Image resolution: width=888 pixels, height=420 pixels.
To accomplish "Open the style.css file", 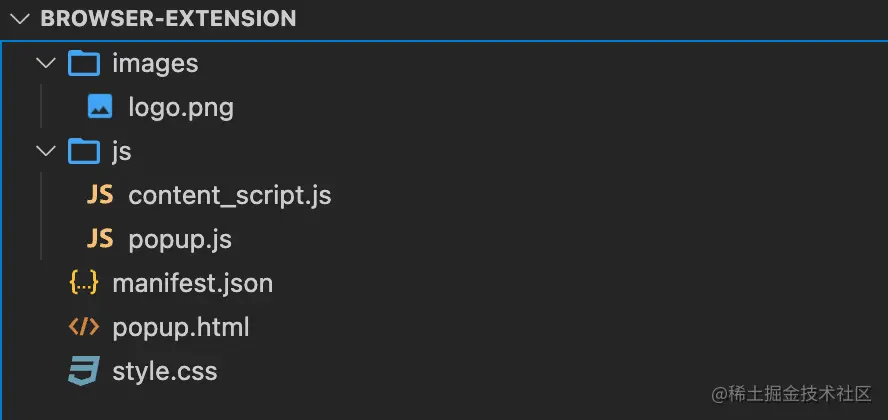I will (164, 372).
